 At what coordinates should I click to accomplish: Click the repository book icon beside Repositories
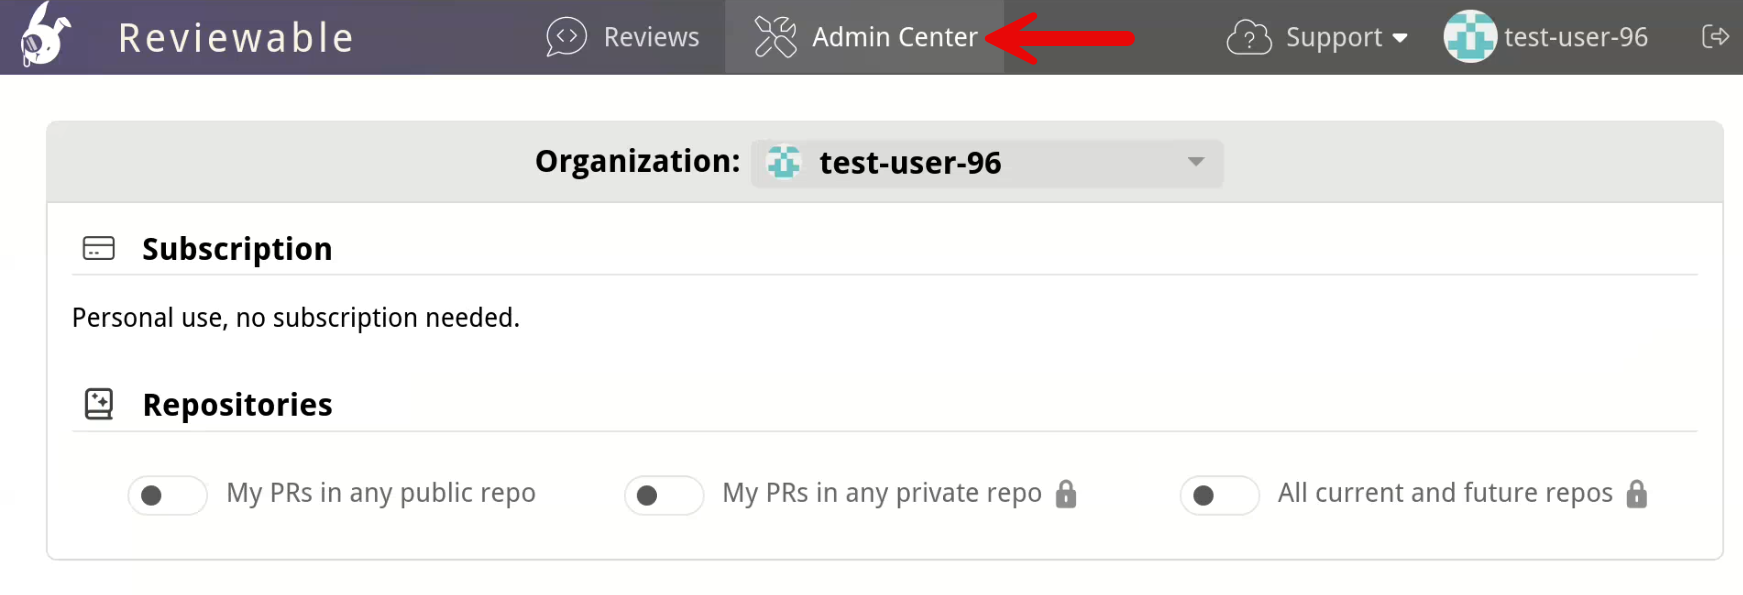point(98,403)
